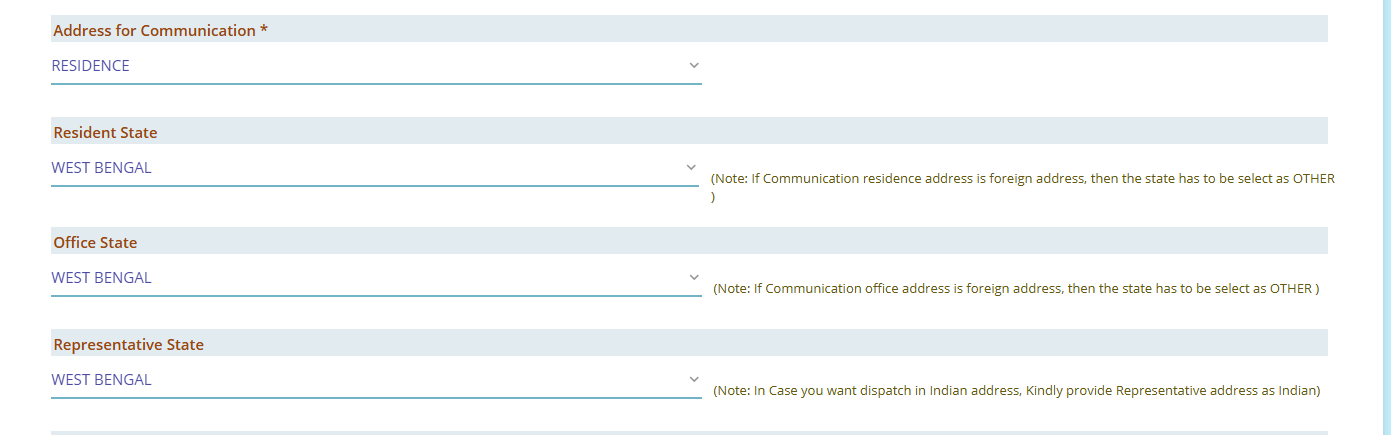The width and height of the screenshot is (1391, 435).
Task: Click the chevron arrow in Office State dropdown
Action: tap(694, 277)
